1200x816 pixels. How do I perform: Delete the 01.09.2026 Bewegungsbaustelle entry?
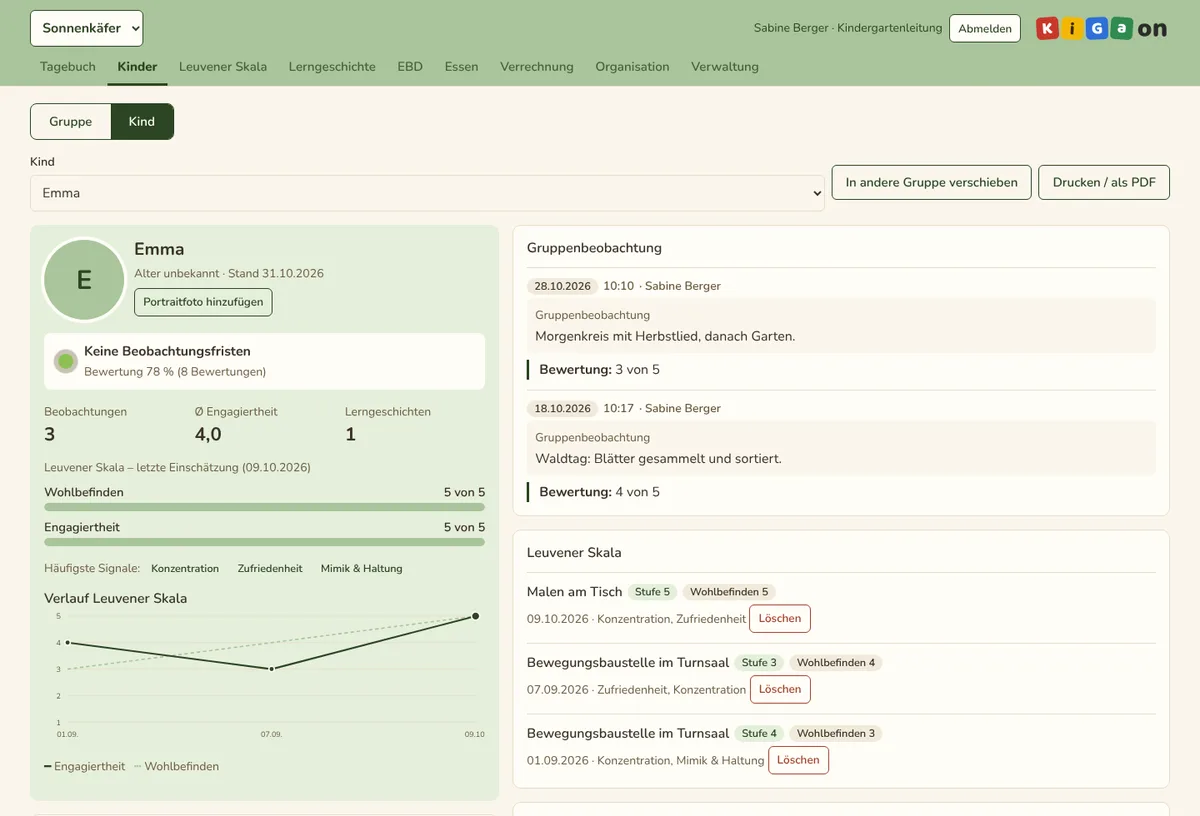798,760
